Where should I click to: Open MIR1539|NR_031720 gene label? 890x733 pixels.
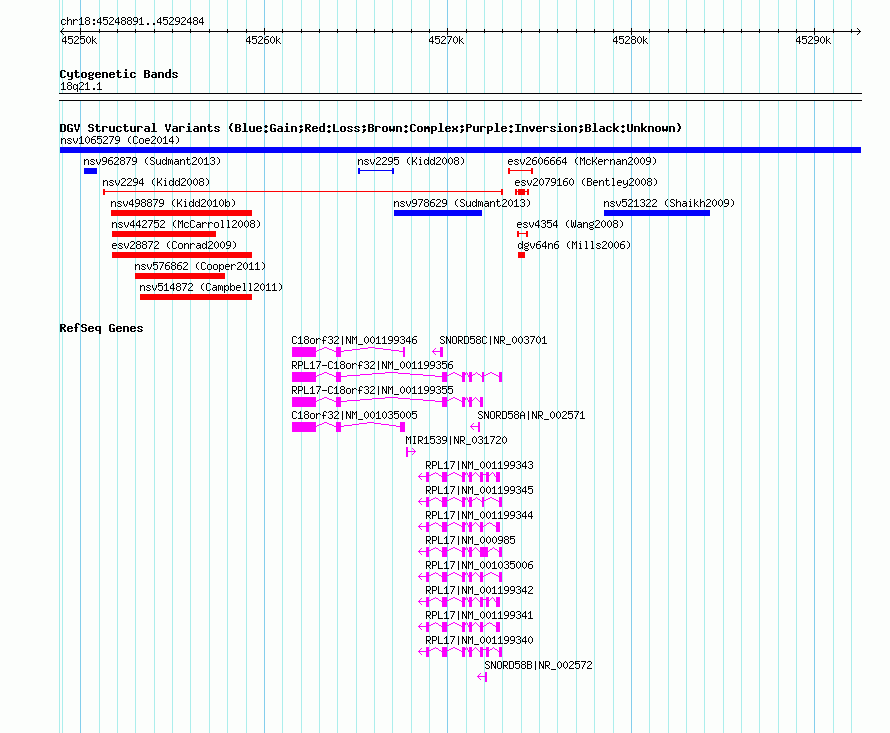pos(456,440)
